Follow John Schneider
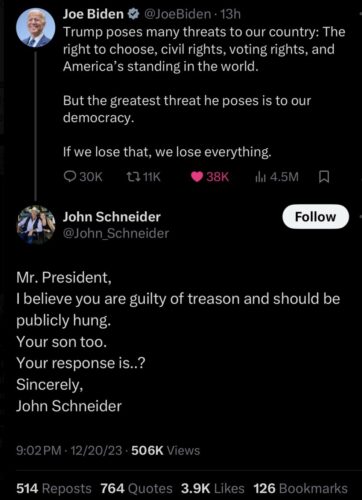Image resolution: width=362 pixels, height=500 pixels. [316, 217]
